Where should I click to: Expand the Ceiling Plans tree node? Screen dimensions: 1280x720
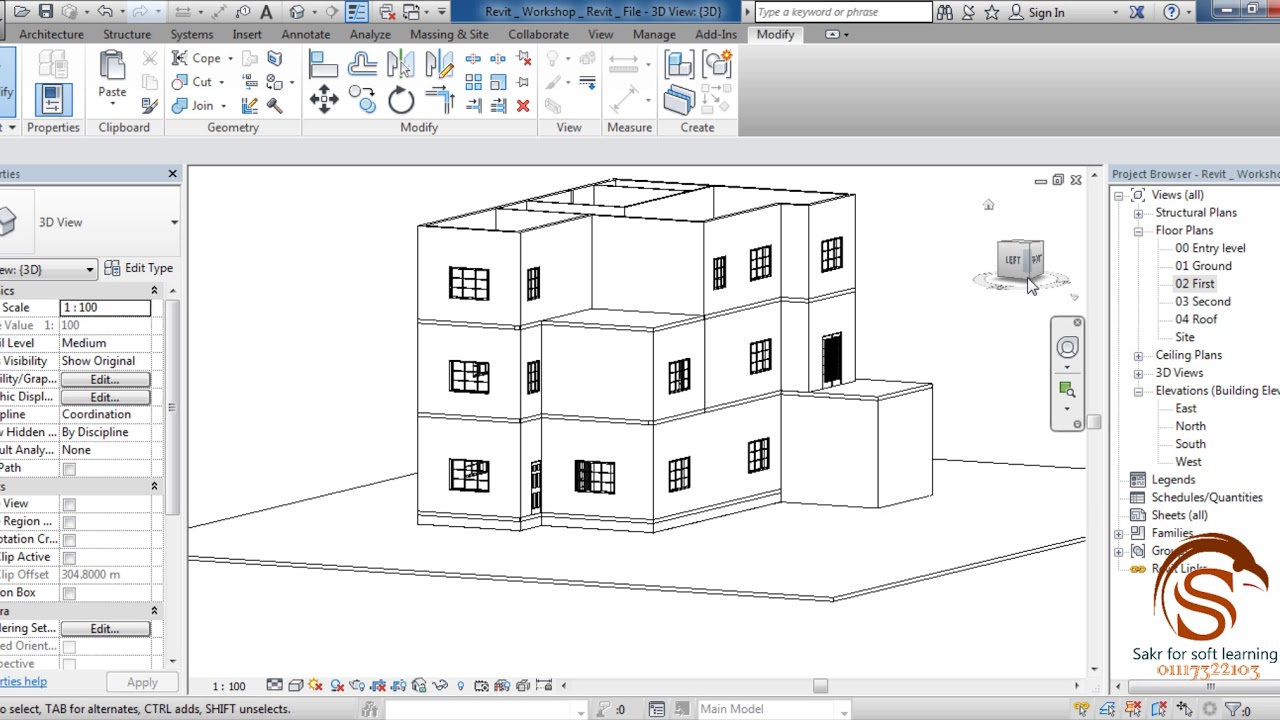tap(1138, 356)
